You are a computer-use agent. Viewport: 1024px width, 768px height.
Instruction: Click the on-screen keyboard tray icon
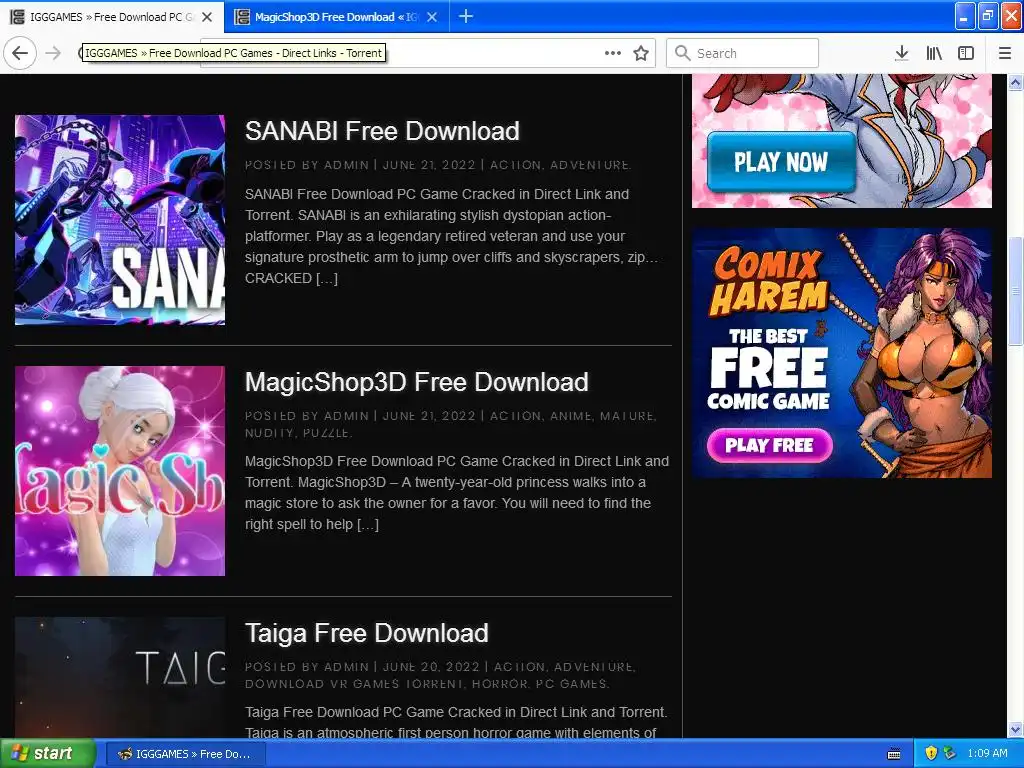tap(894, 754)
